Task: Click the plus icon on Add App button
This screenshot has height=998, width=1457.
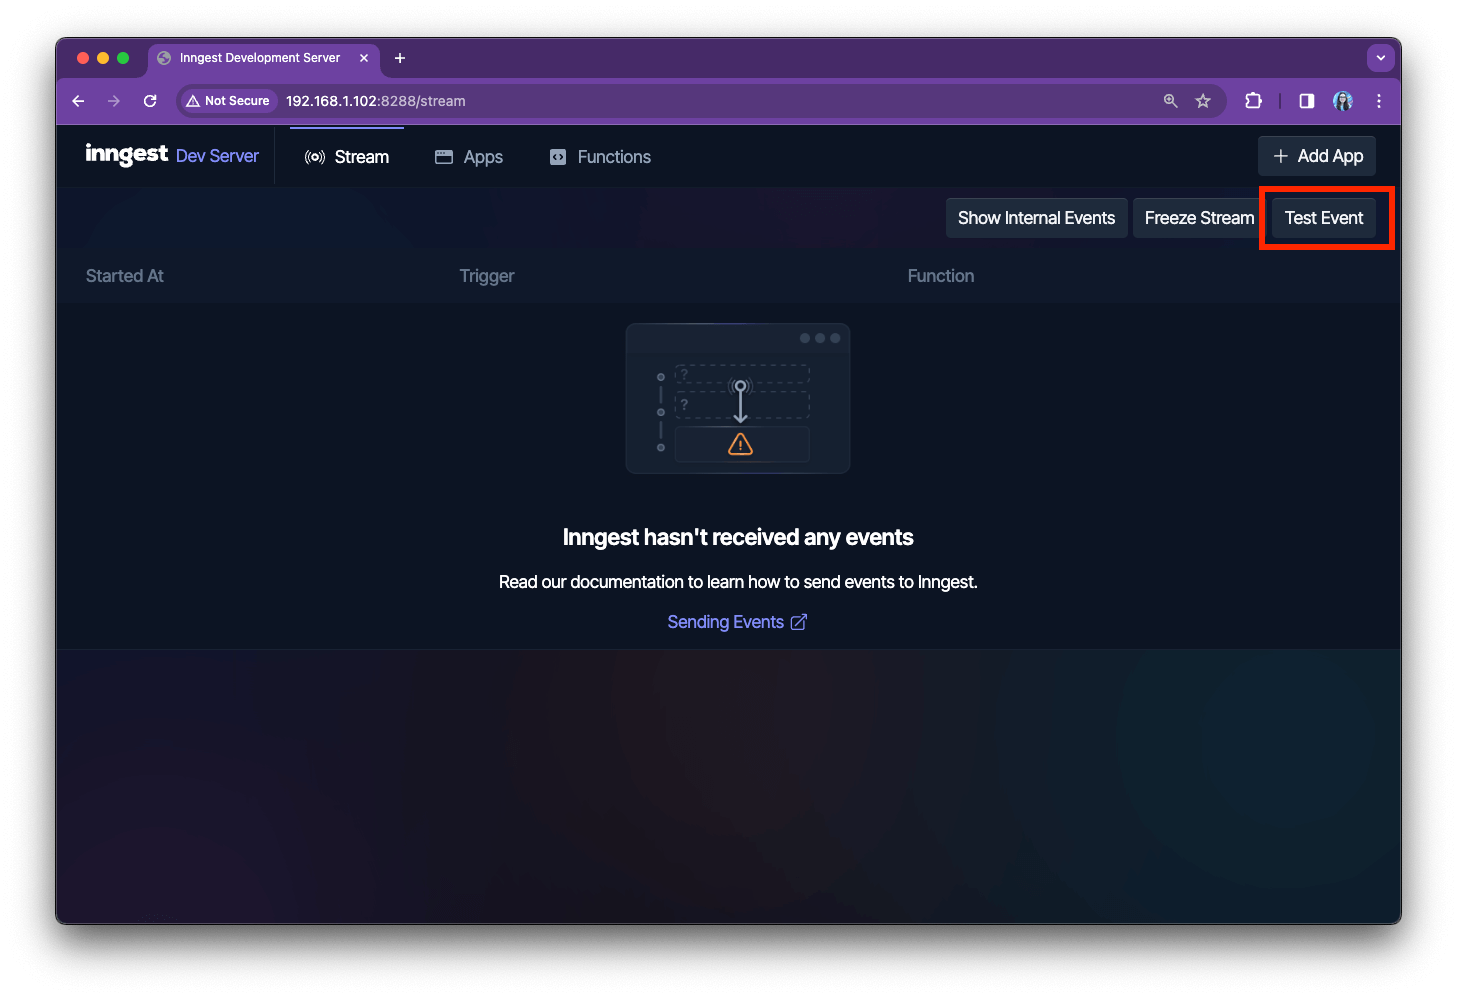Action: pos(1280,156)
